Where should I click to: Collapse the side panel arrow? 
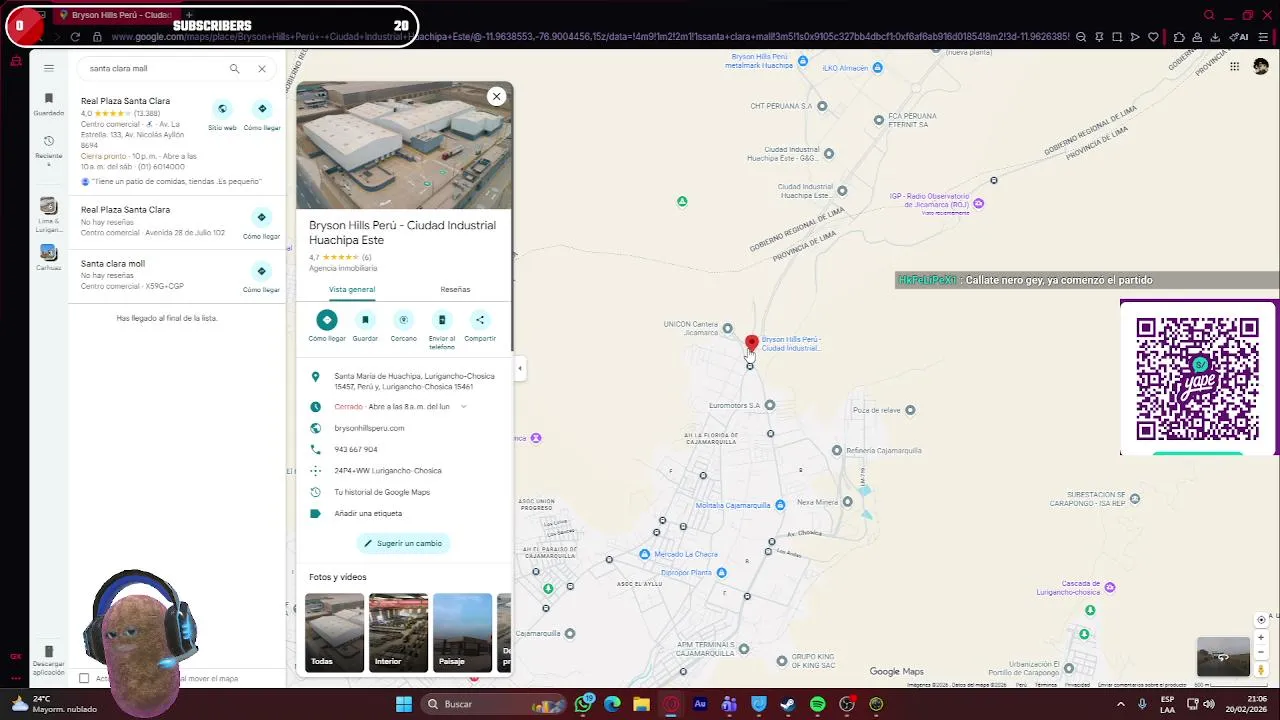(x=519, y=369)
